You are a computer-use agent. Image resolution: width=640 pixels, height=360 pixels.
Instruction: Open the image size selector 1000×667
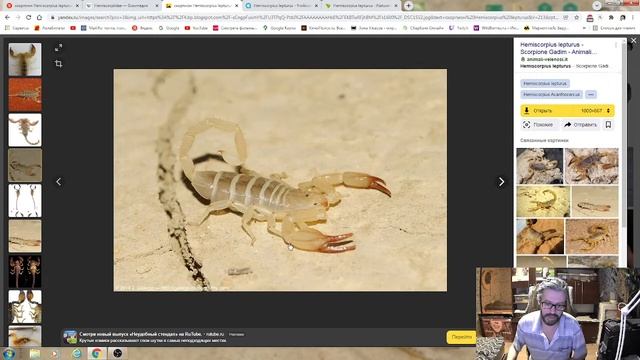[595, 111]
